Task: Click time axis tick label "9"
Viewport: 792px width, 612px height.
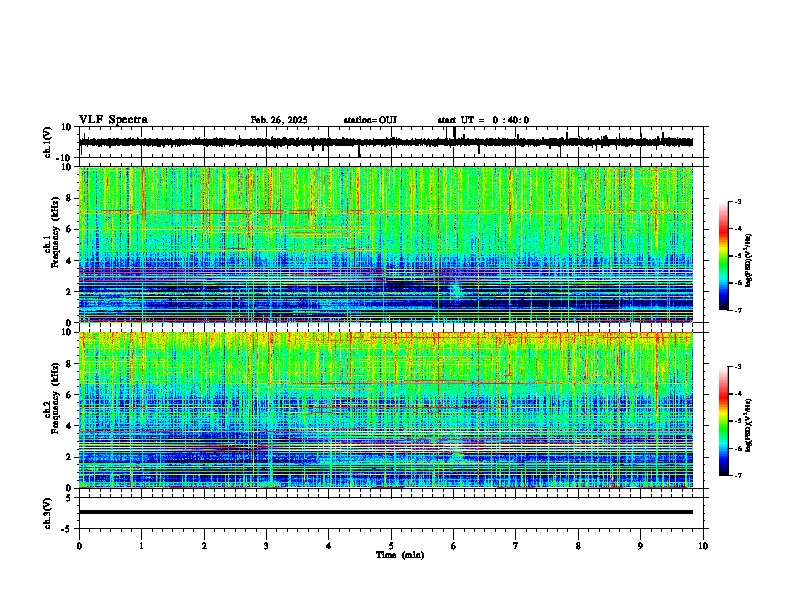Action: tap(640, 546)
